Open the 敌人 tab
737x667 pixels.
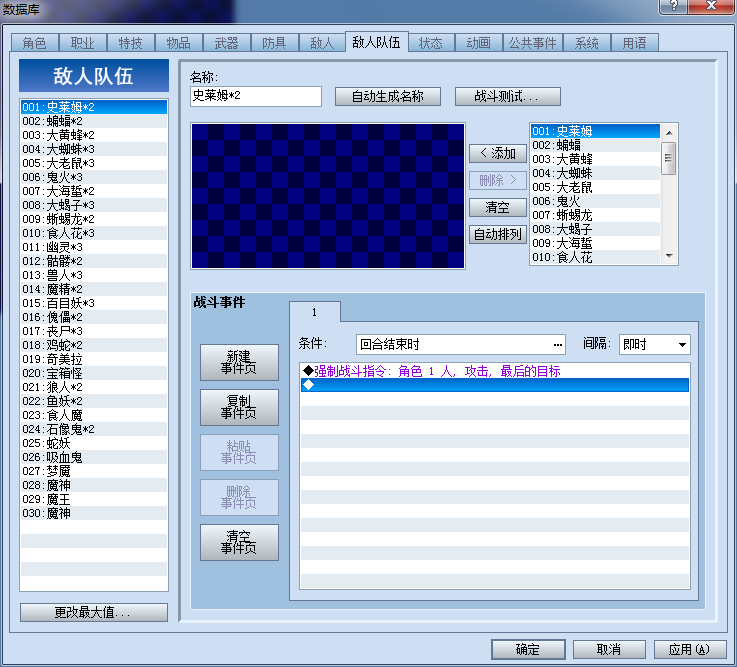click(321, 43)
